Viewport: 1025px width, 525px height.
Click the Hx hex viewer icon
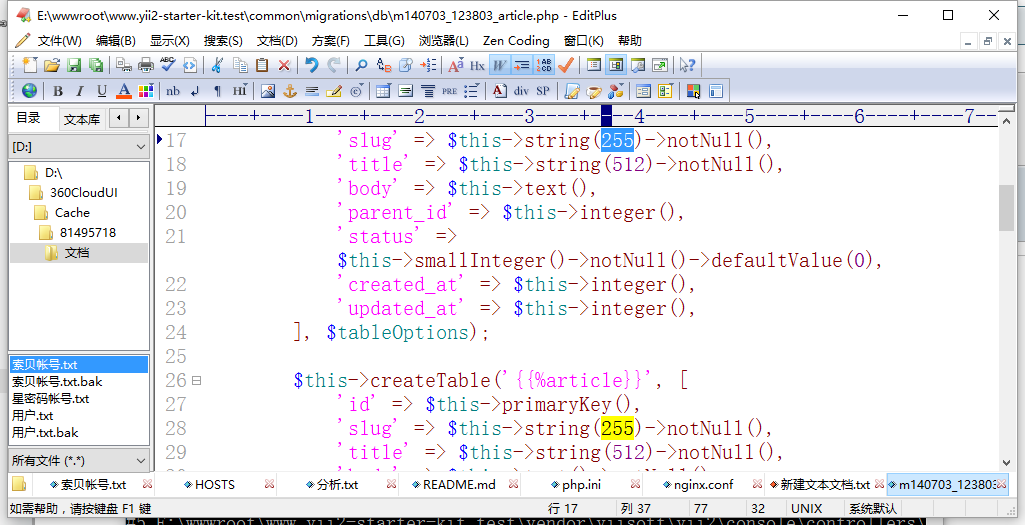coord(477,65)
